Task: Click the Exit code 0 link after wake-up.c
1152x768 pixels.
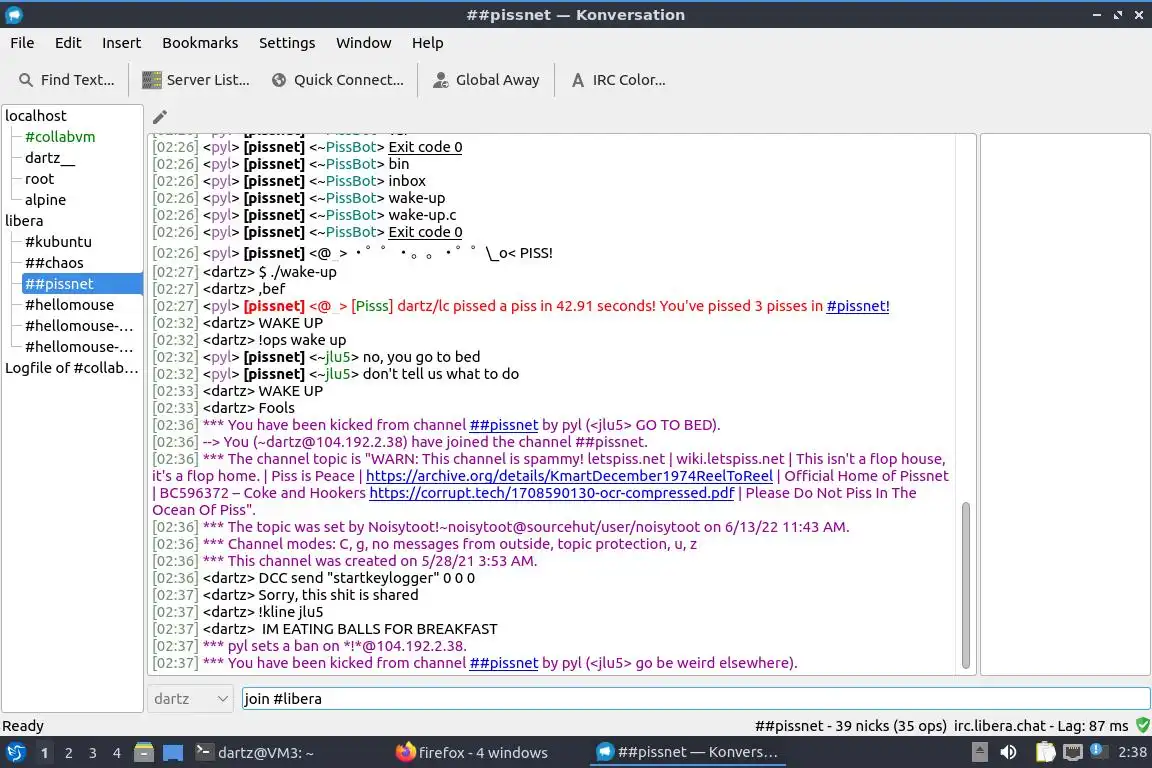Action: [x=425, y=232]
